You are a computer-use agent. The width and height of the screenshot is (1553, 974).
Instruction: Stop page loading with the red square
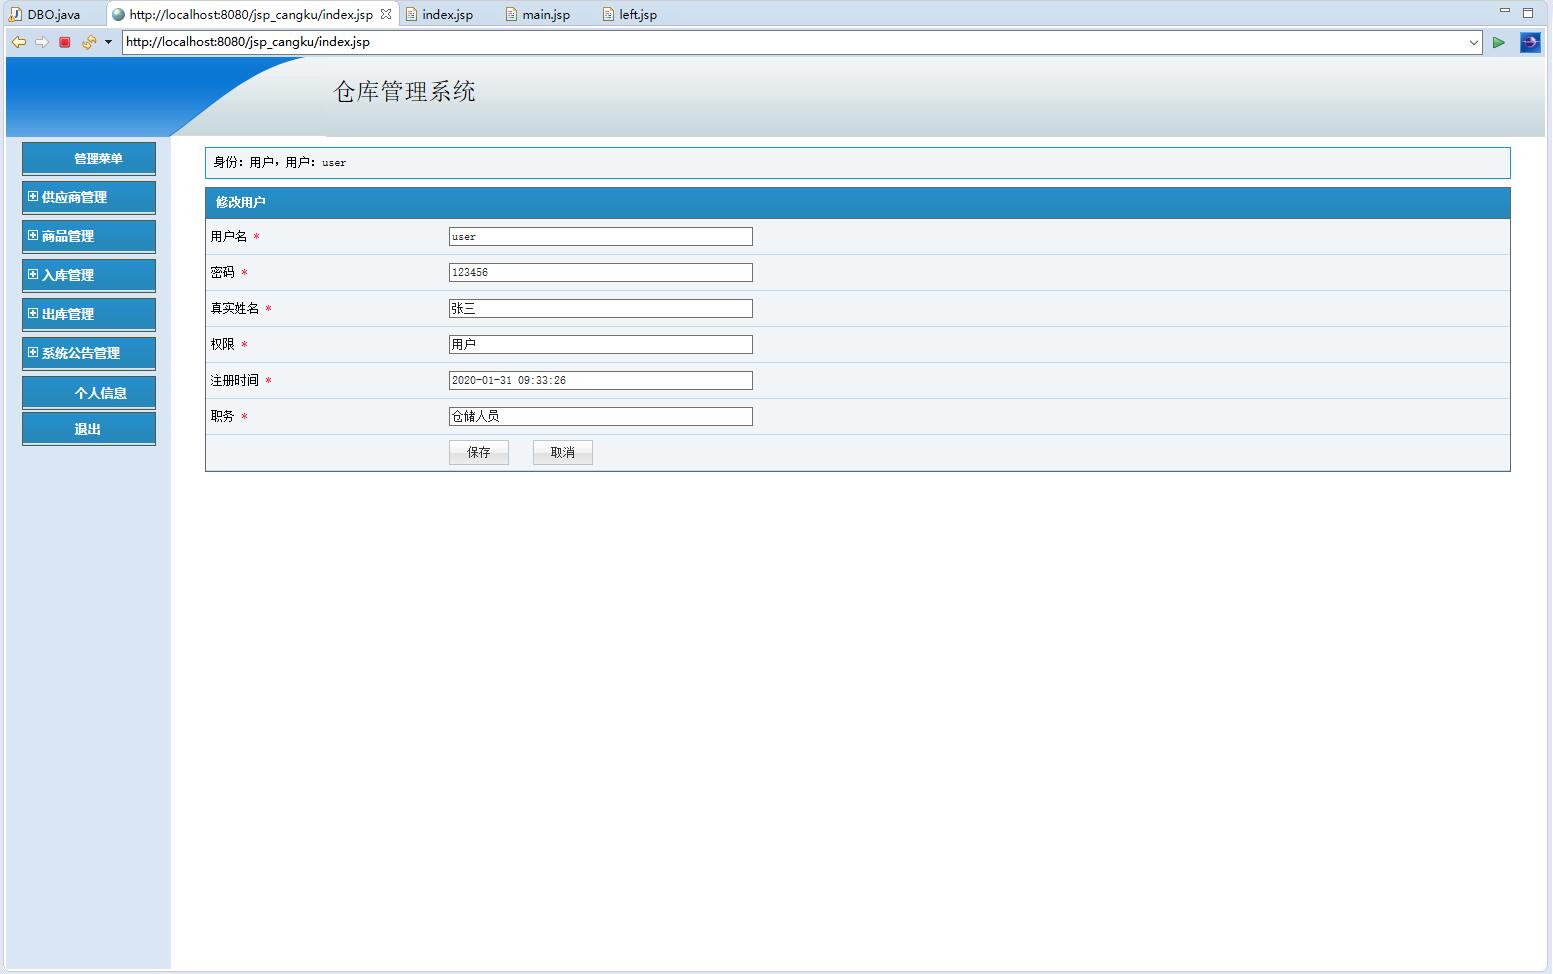tap(65, 42)
